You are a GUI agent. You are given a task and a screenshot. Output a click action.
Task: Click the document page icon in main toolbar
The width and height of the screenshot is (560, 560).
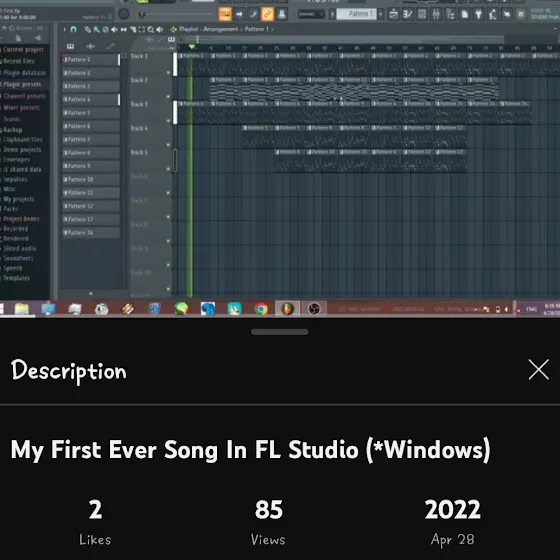pyautogui.click(x=465, y=14)
